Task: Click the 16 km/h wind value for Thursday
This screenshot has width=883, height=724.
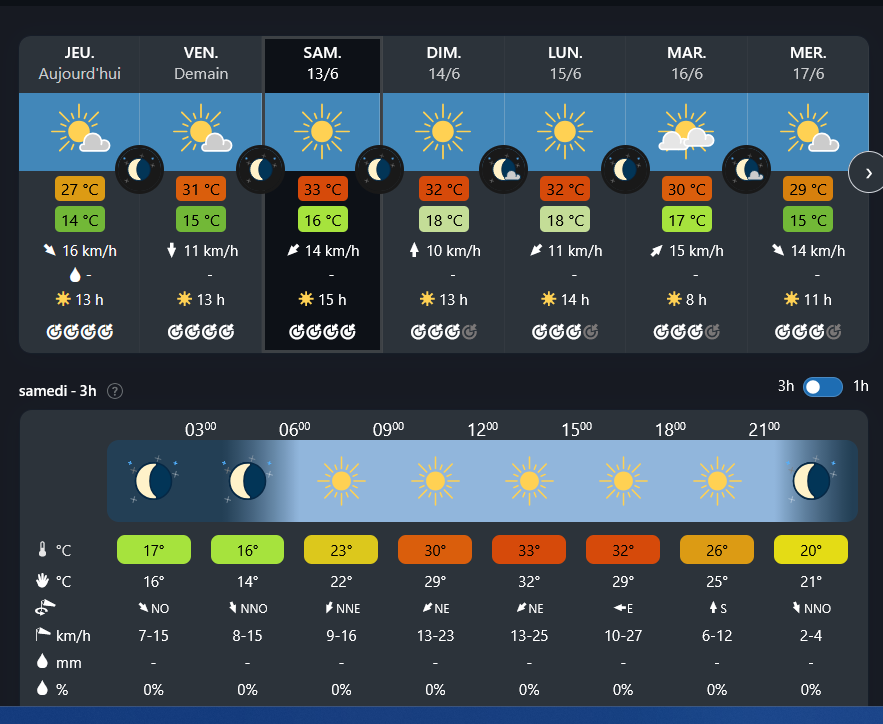Action: (x=90, y=251)
